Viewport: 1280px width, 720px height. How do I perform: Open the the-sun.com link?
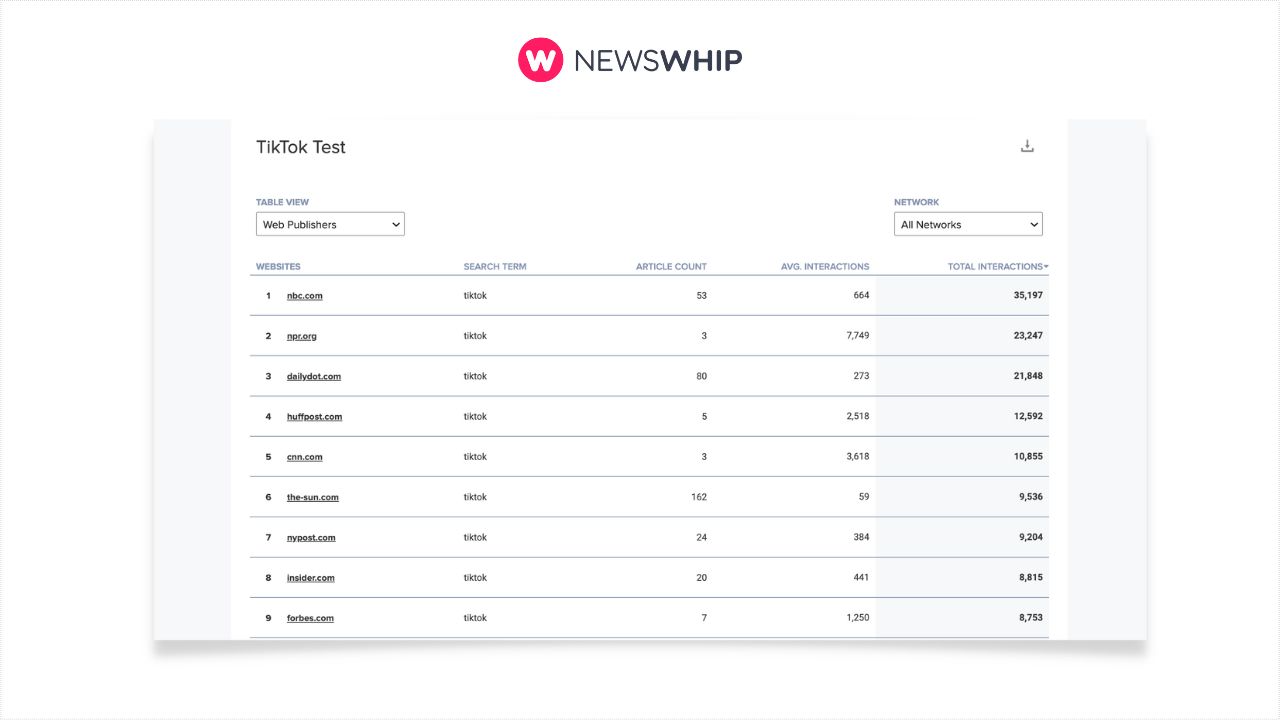coord(313,497)
